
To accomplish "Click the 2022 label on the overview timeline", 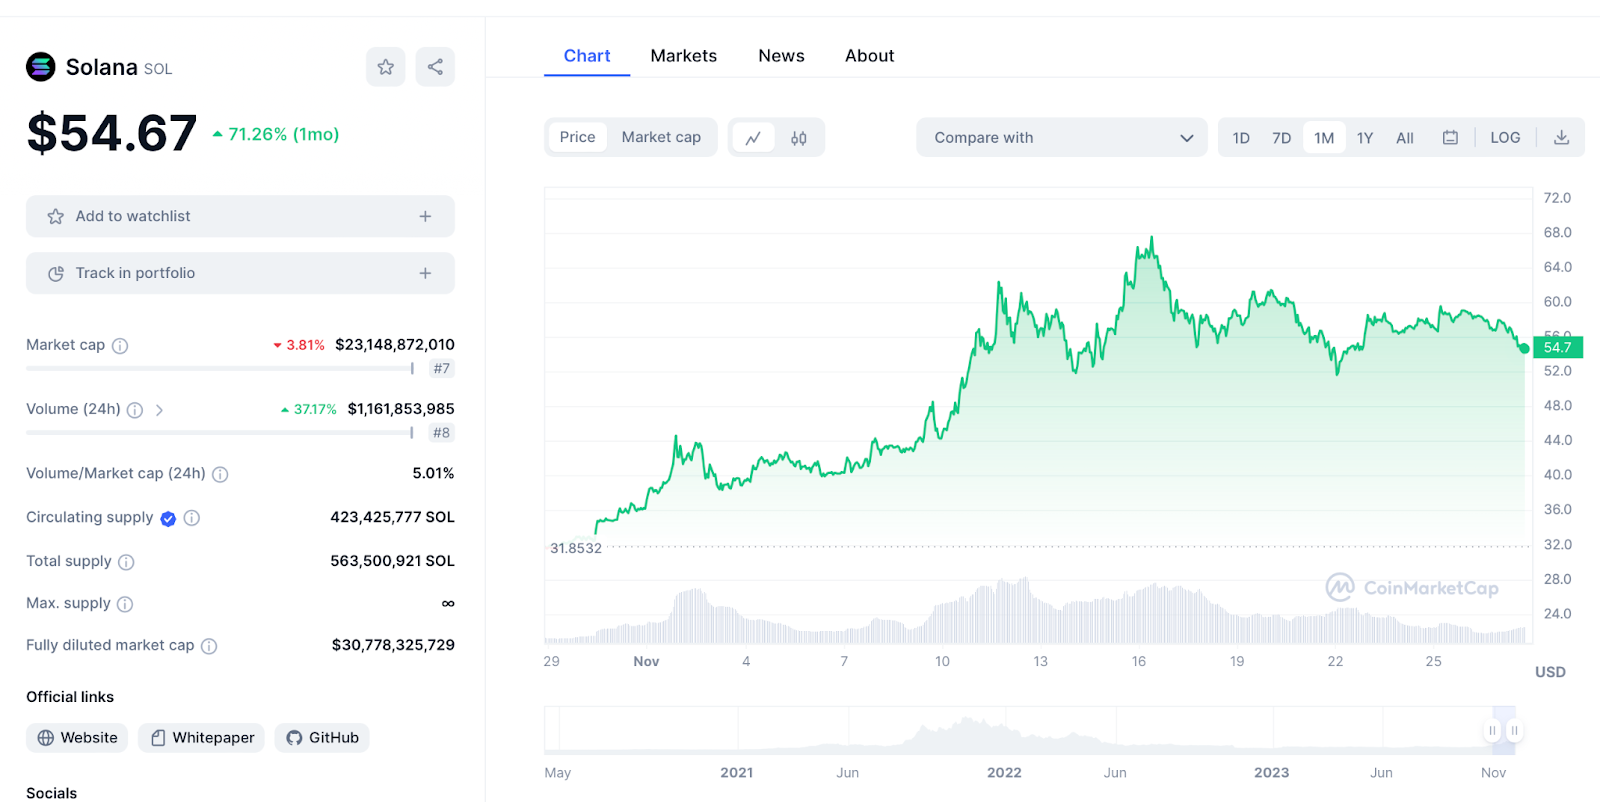I will click(x=1004, y=773).
